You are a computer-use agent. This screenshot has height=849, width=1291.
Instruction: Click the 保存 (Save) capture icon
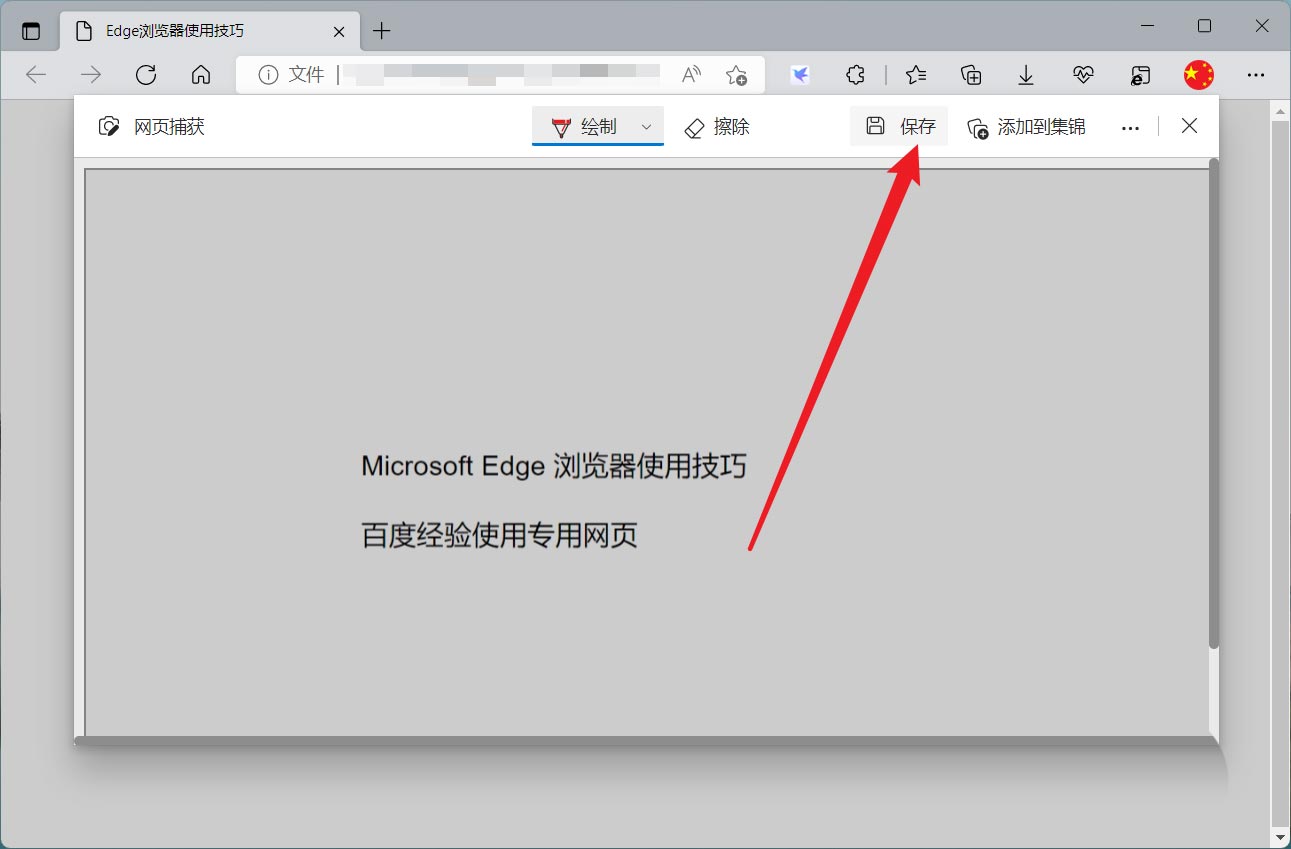click(898, 126)
